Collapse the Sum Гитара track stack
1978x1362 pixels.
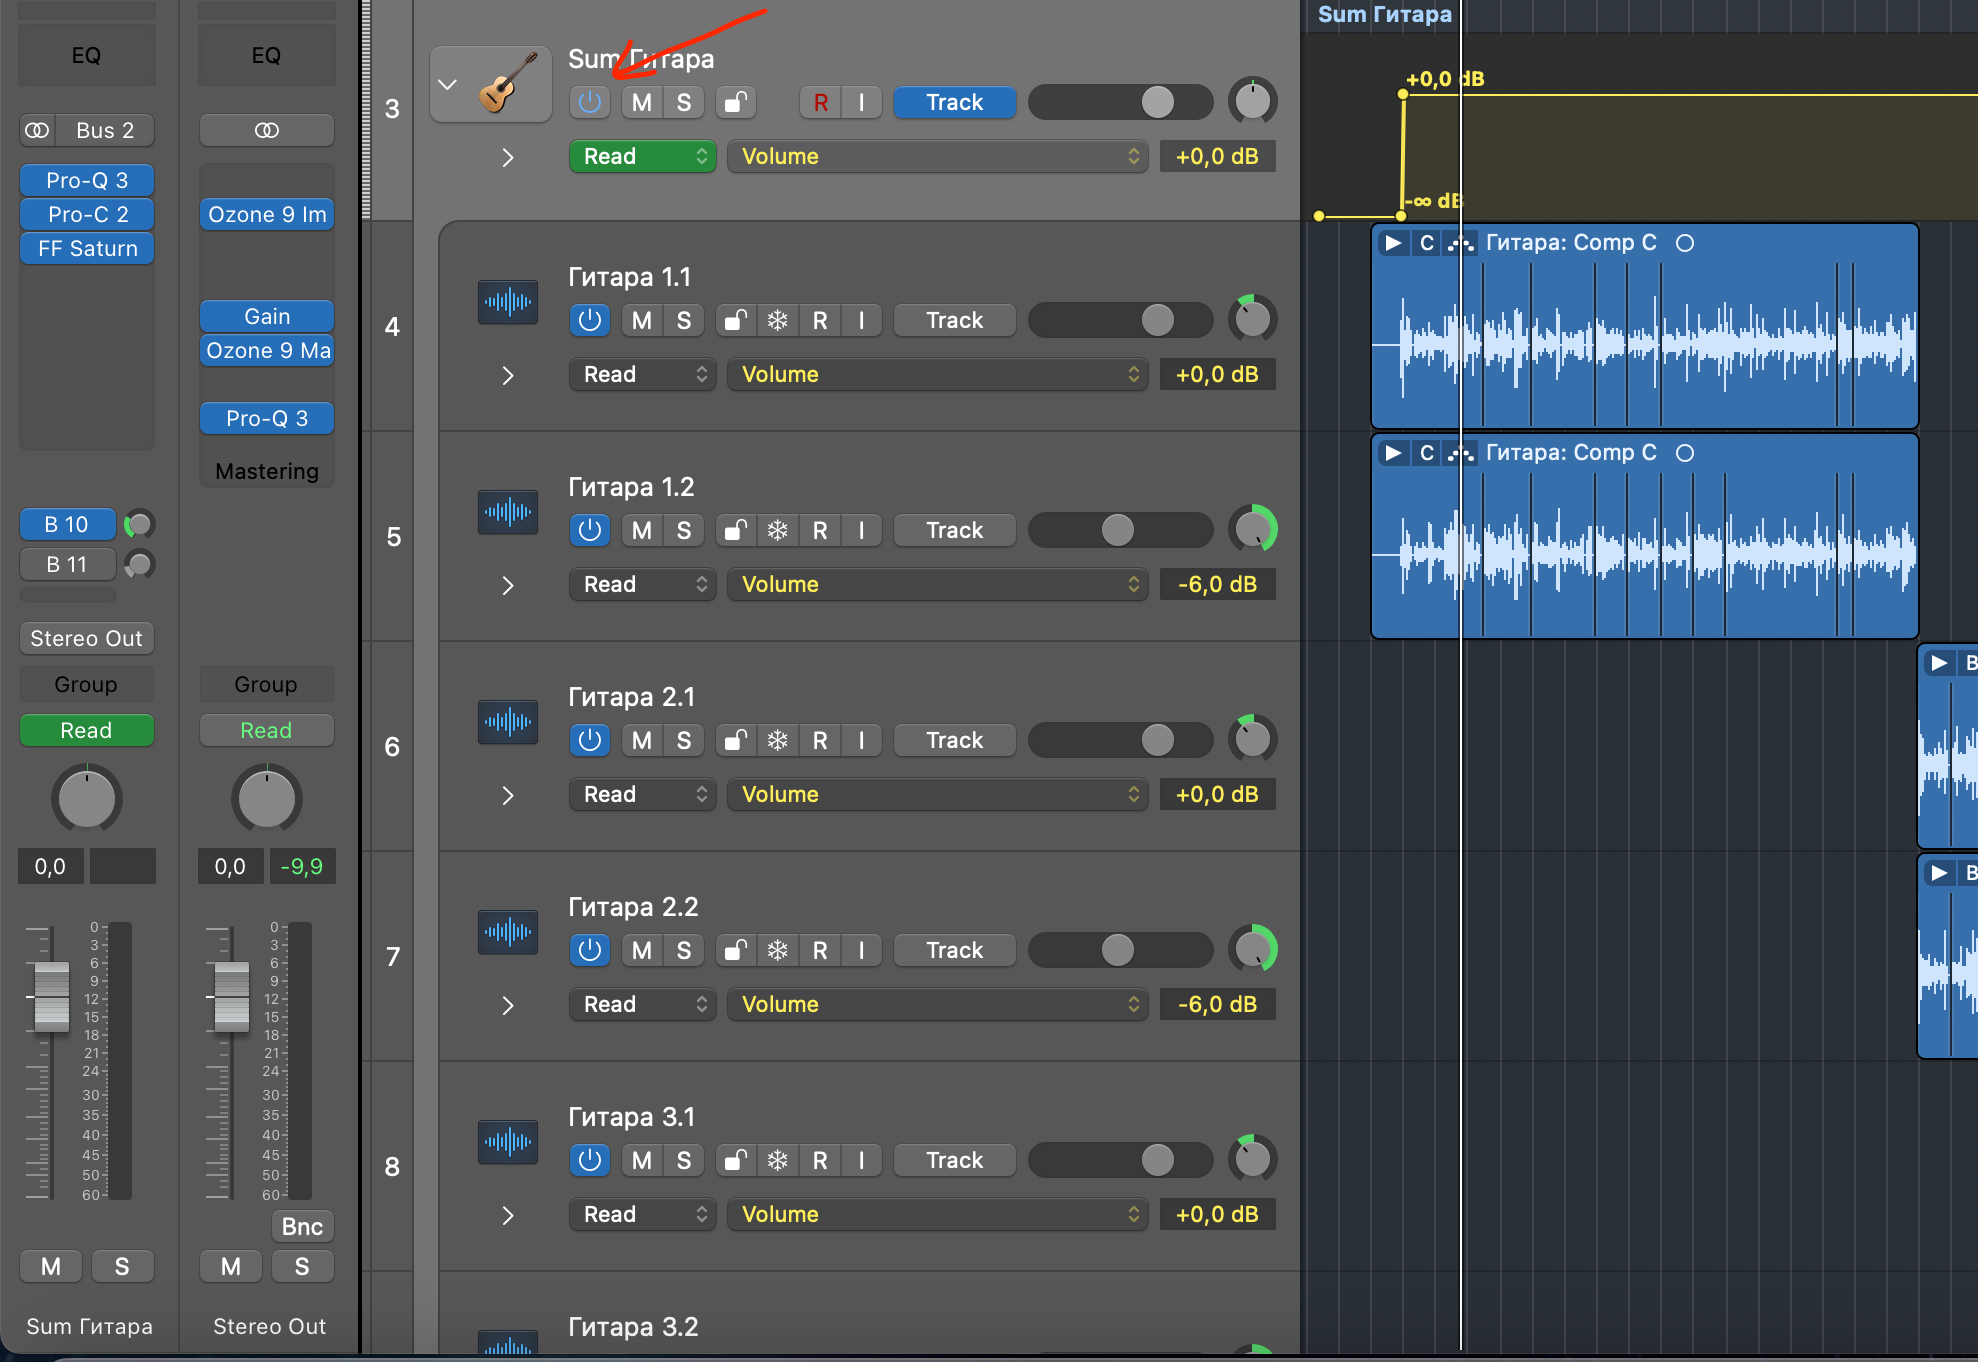(448, 84)
